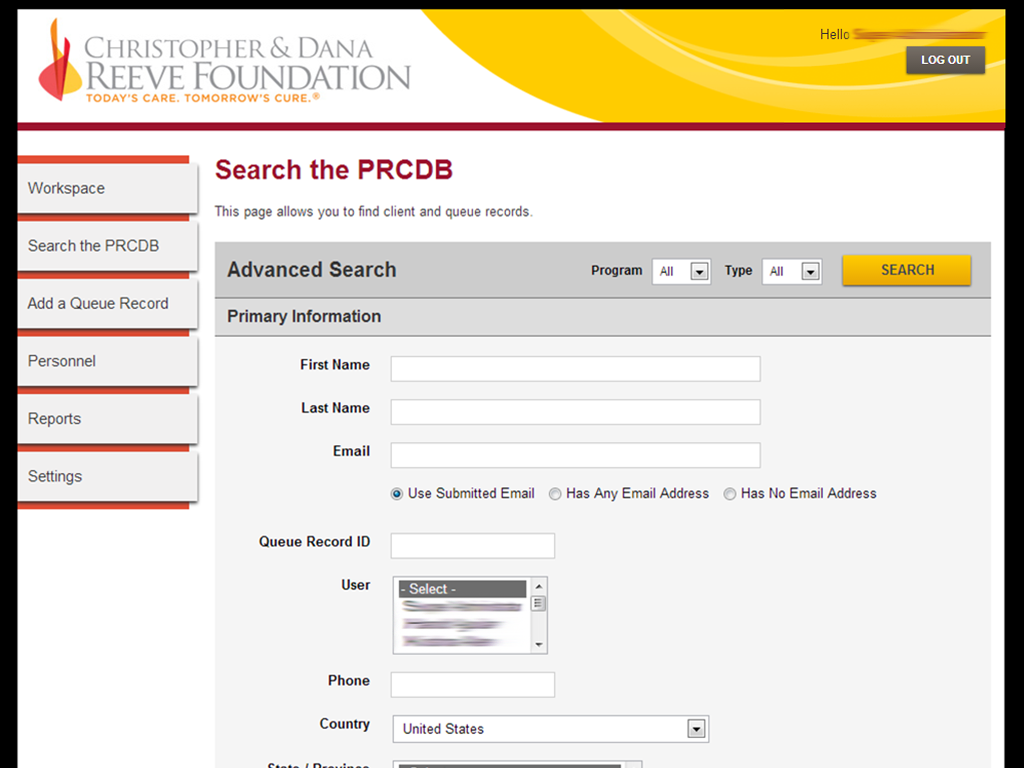Click the Email input box

click(575, 455)
